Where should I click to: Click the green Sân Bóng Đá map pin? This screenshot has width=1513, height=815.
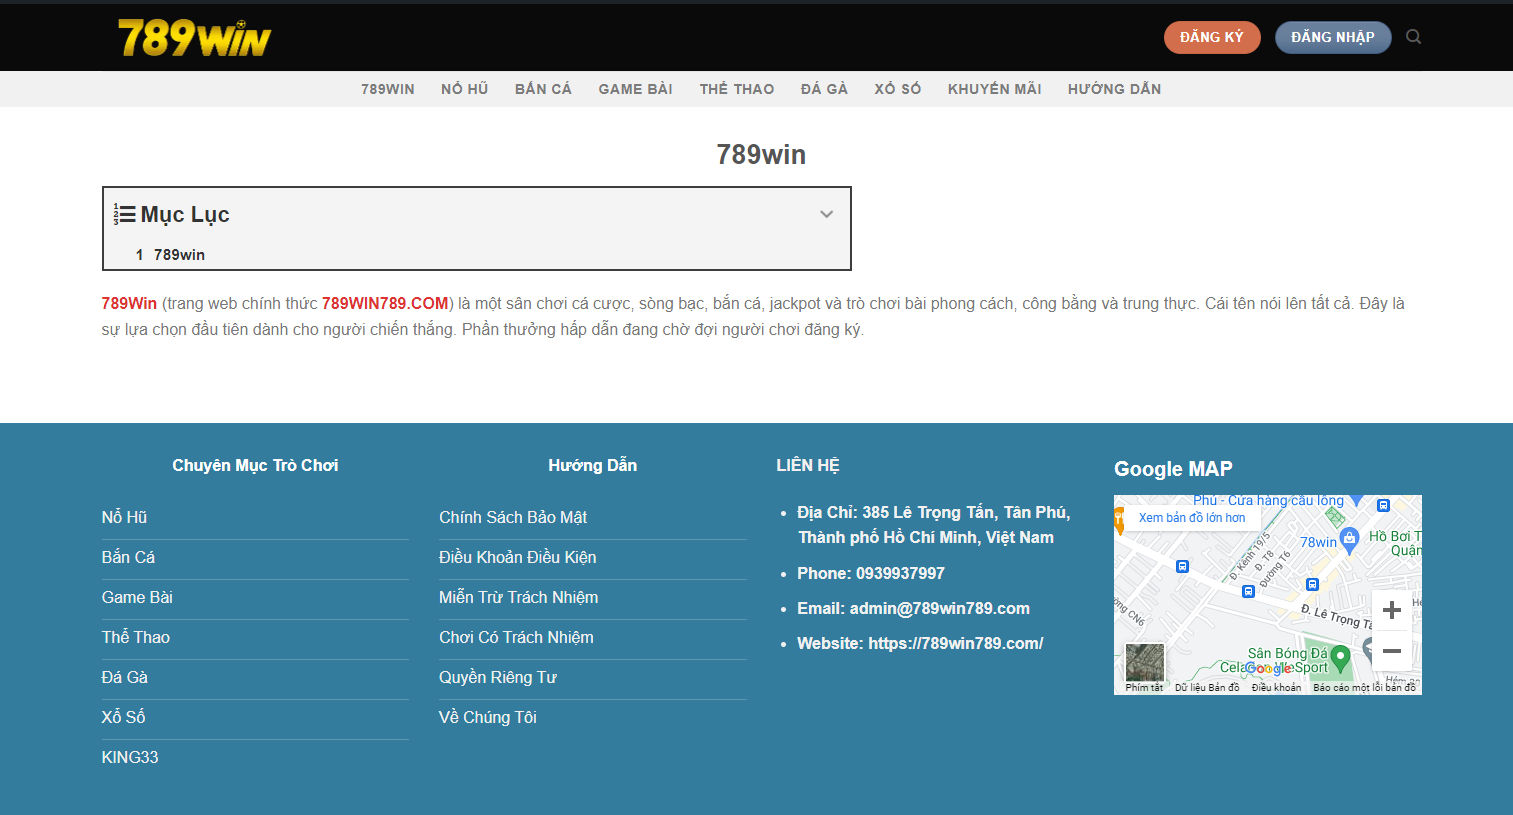click(x=1341, y=658)
